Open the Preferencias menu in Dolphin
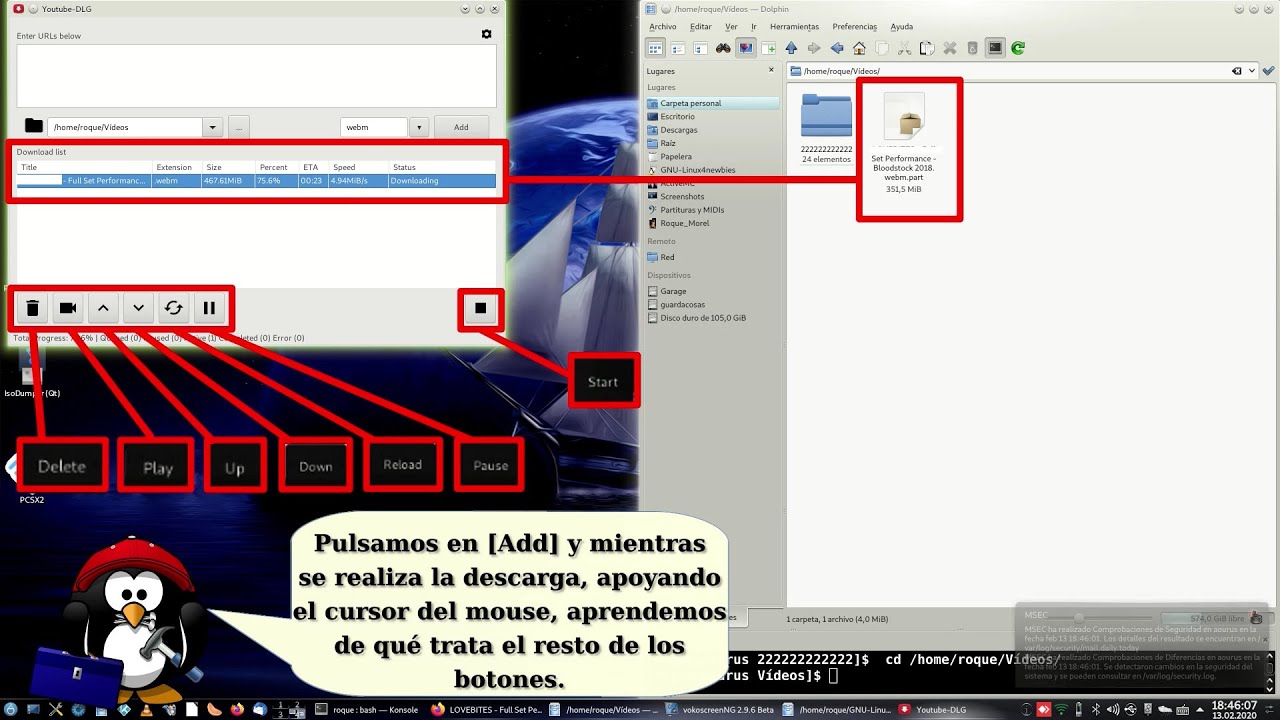The image size is (1280, 720). [x=855, y=27]
